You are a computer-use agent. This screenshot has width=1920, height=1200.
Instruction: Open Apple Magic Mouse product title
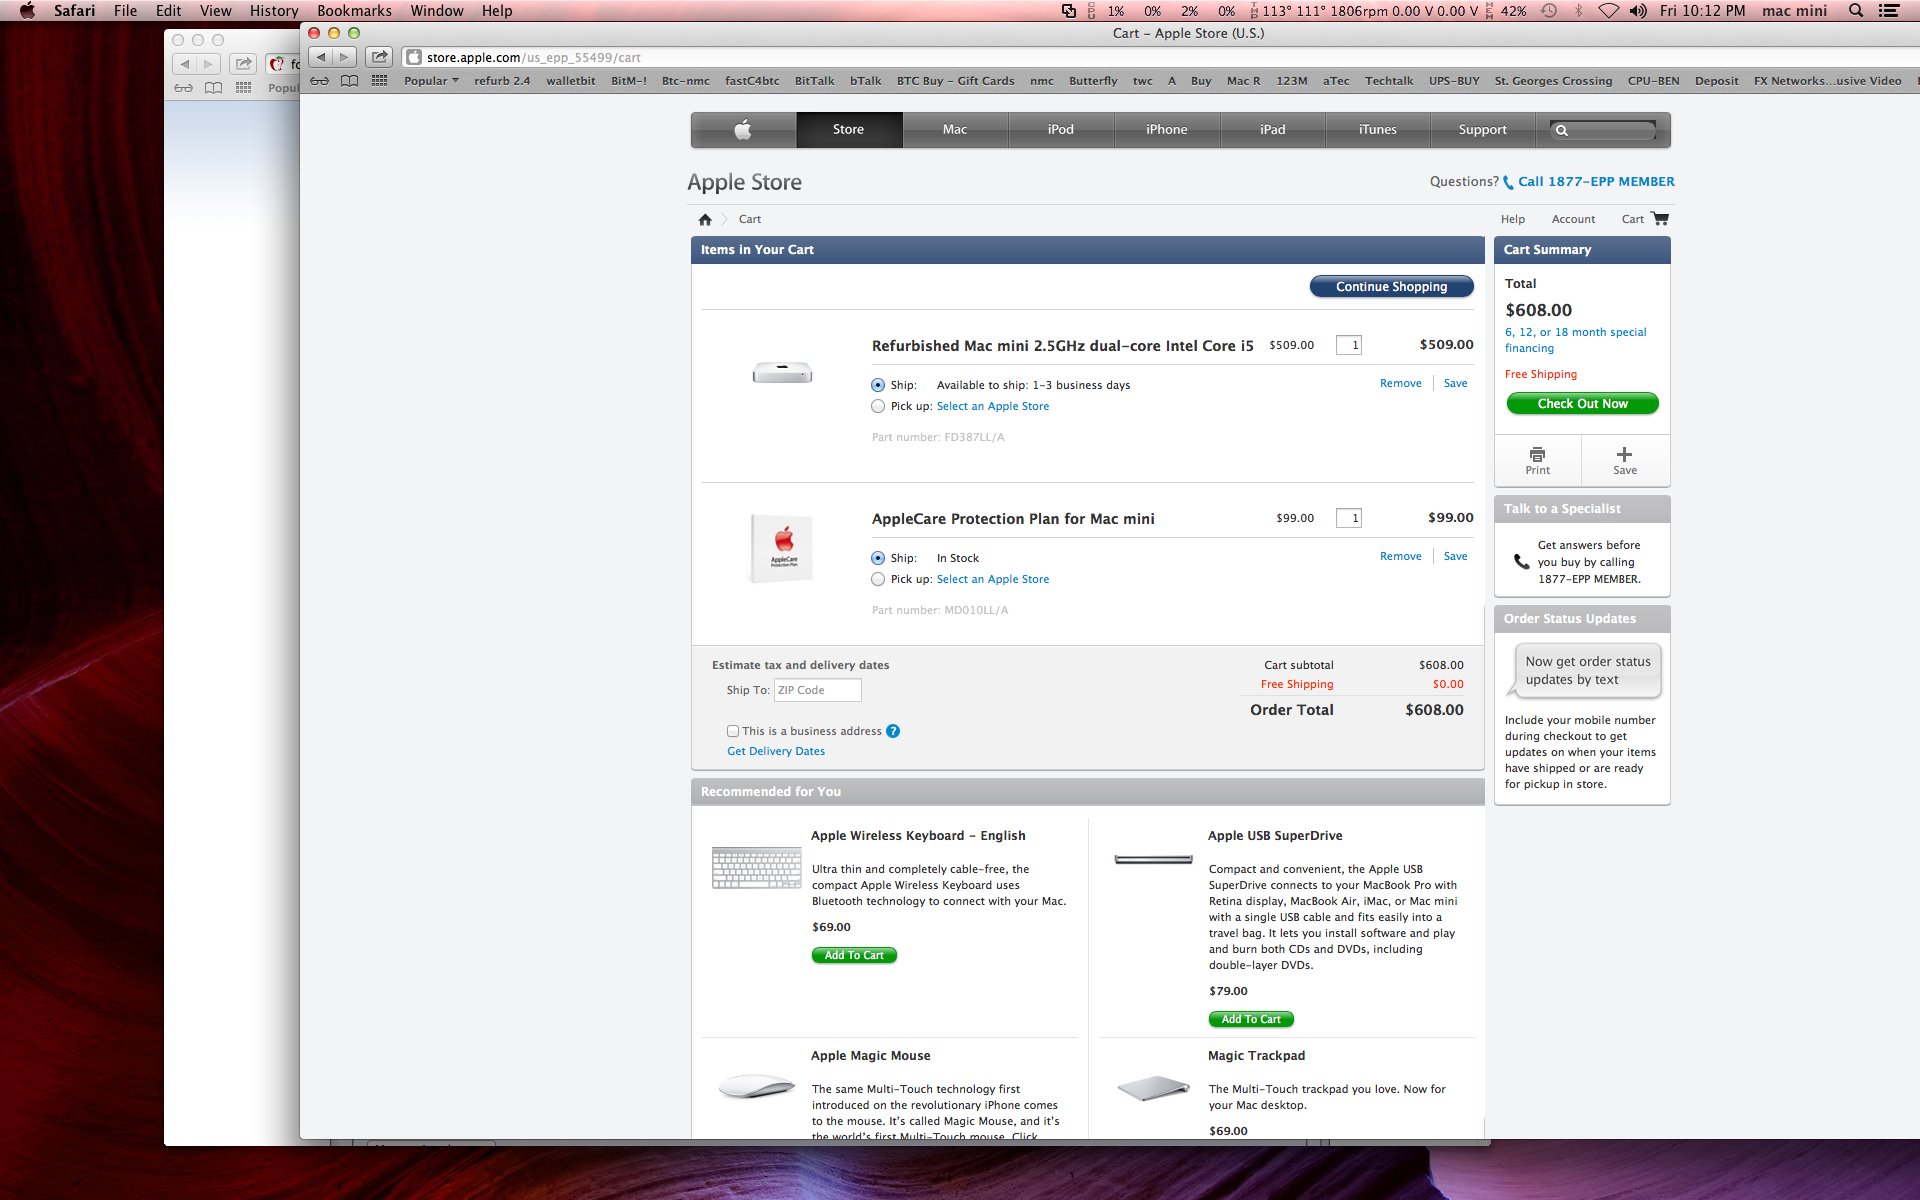point(870,1056)
